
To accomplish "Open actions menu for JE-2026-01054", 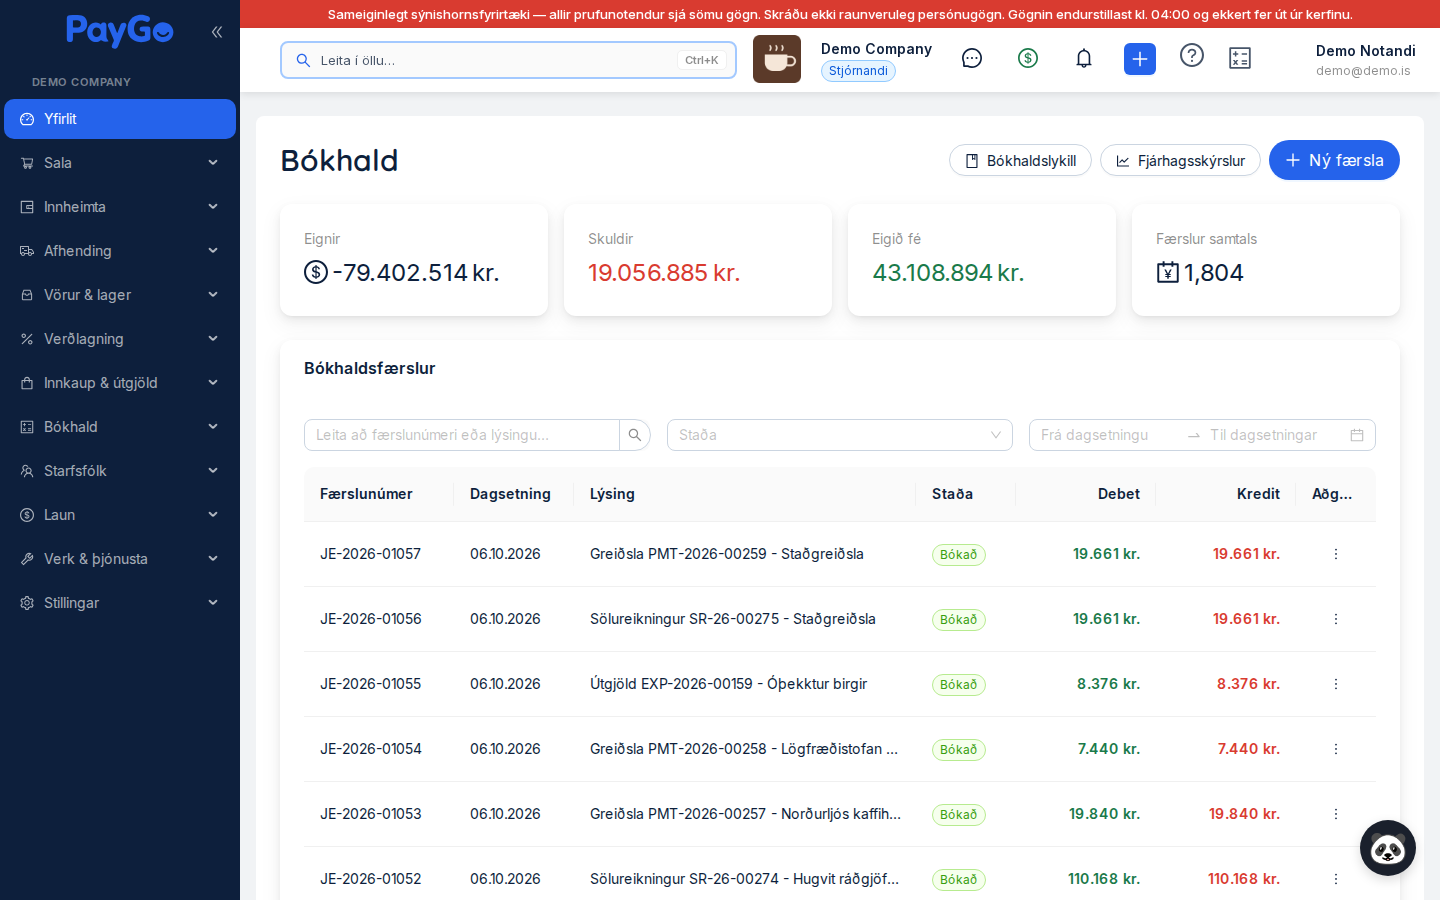I will coord(1336,749).
